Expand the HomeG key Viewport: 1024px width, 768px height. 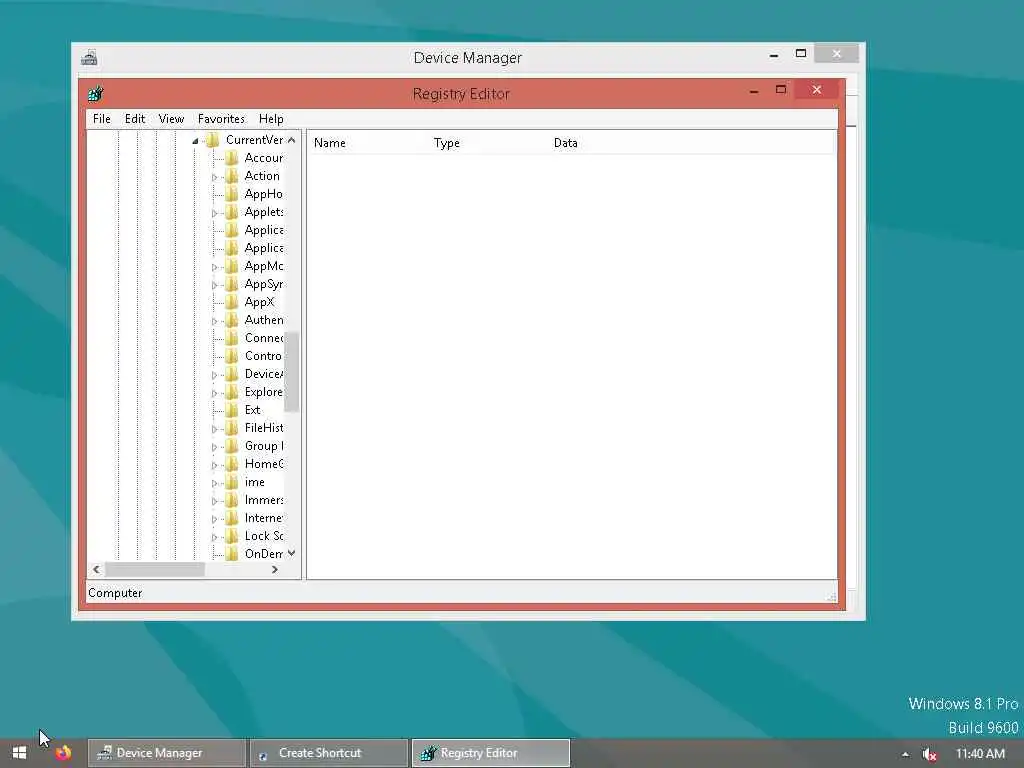pyautogui.click(x=214, y=465)
